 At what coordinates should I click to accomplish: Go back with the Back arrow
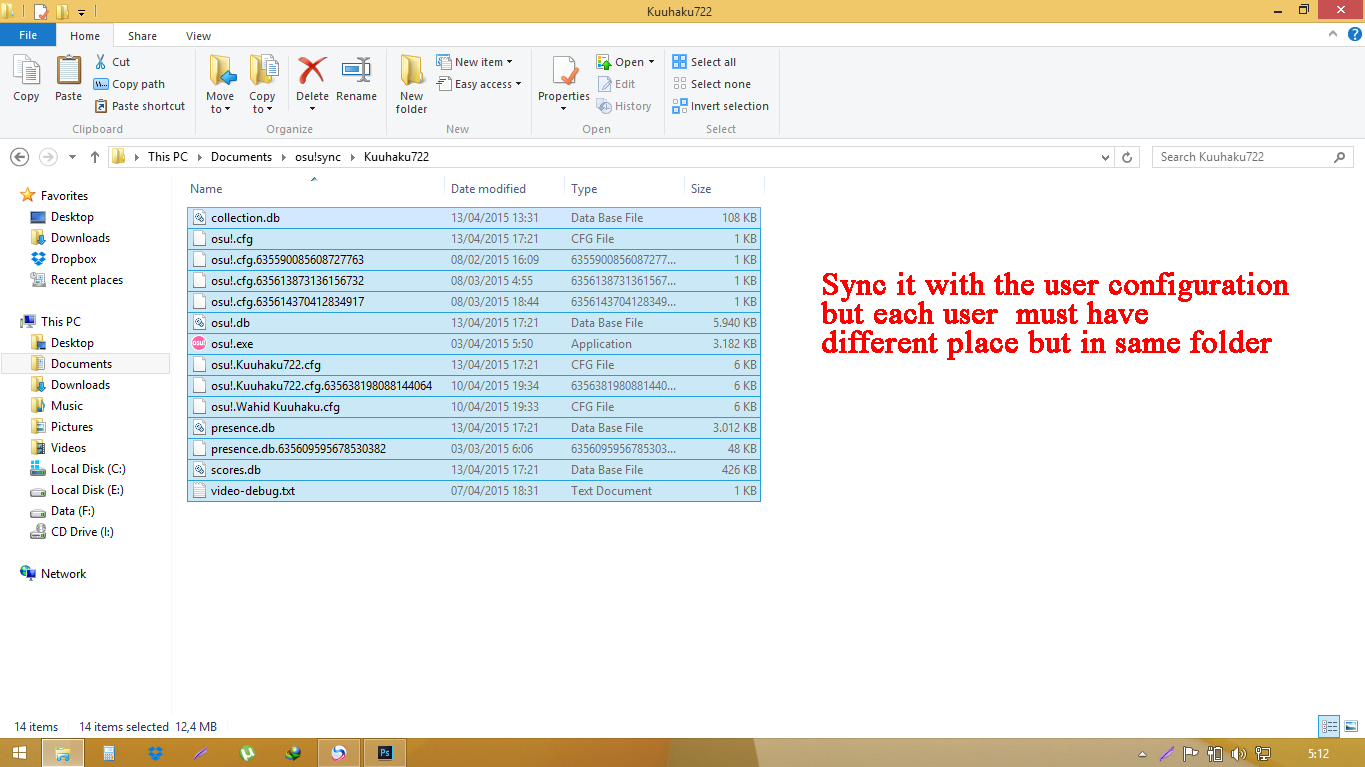tap(19, 157)
